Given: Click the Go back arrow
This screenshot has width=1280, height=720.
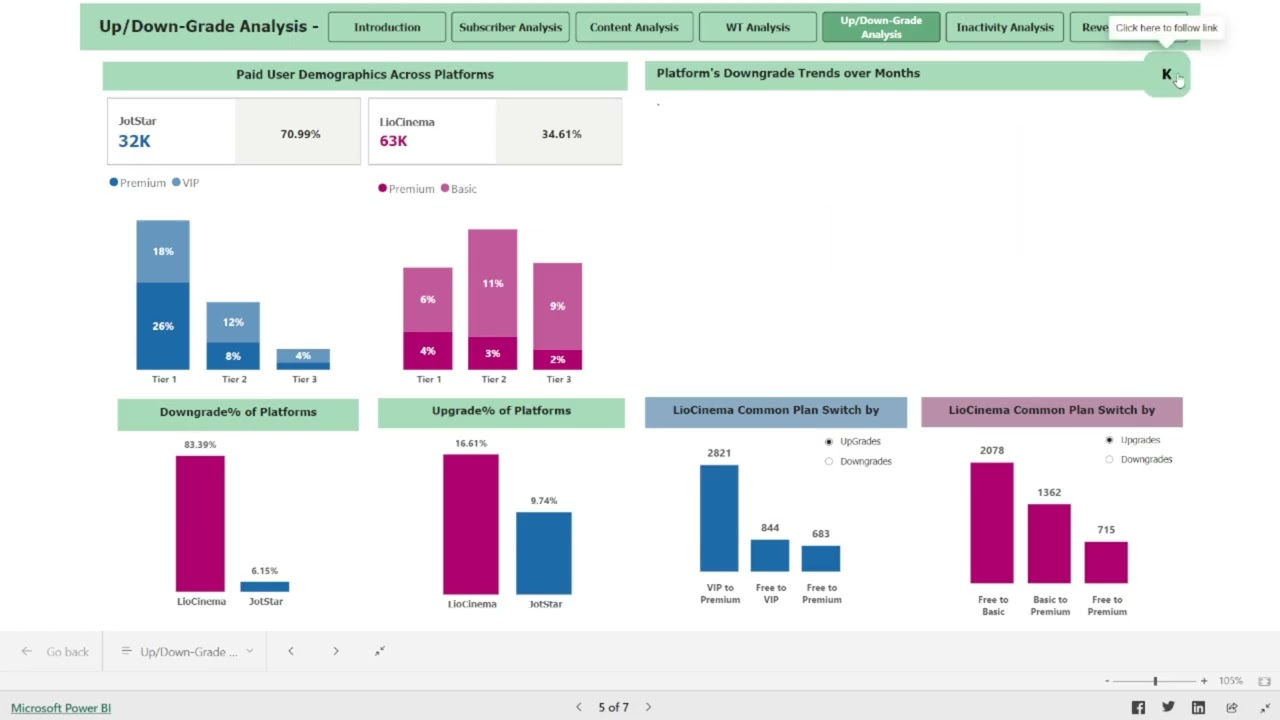Looking at the screenshot, I should click(27, 651).
